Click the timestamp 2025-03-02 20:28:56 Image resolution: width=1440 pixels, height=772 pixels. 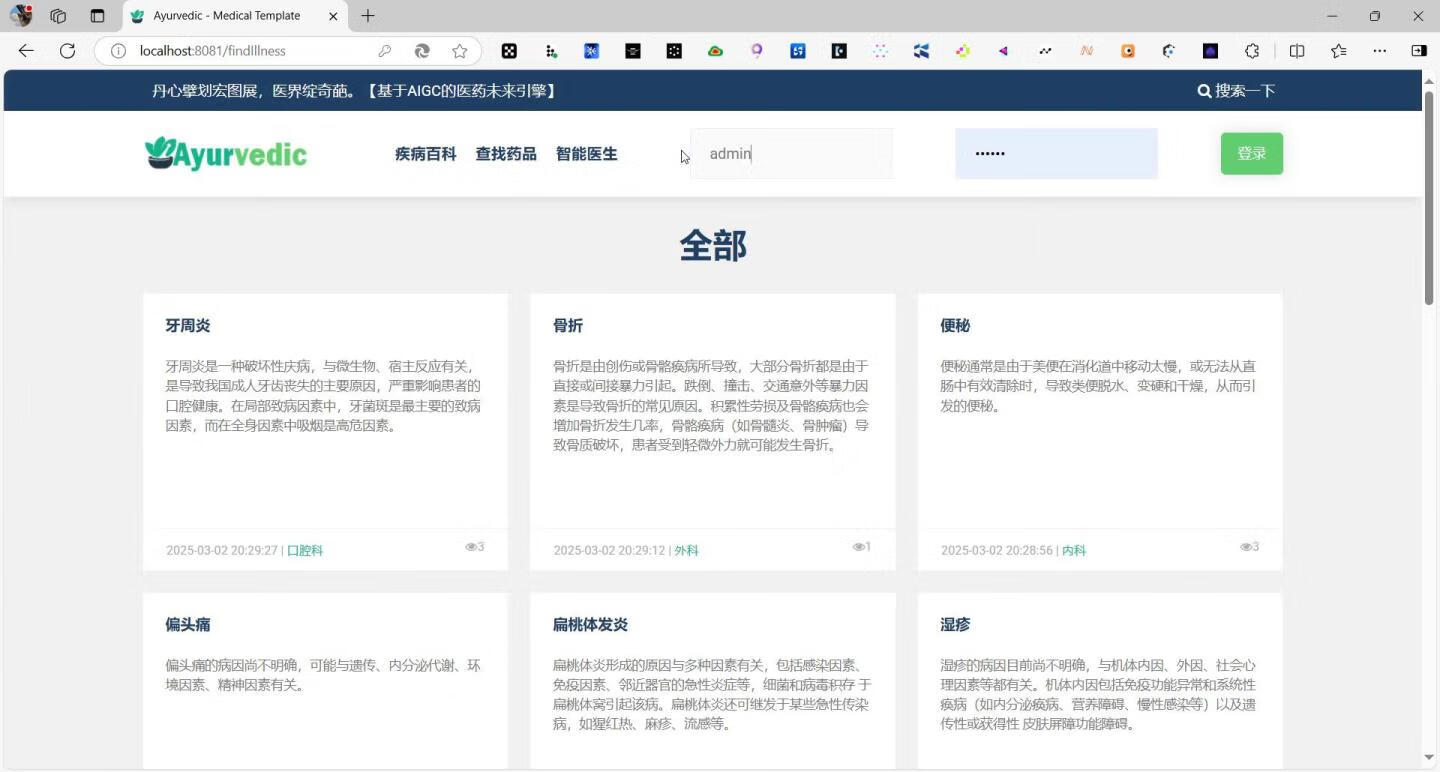coord(997,551)
